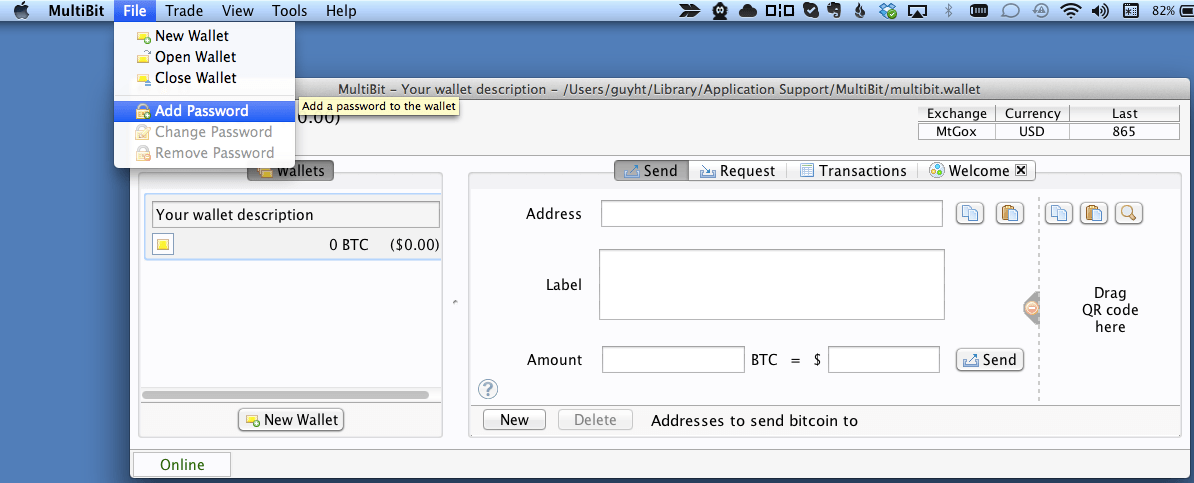Copy the address with the icon beside Address field
The width and height of the screenshot is (1194, 483).
(x=970, y=214)
